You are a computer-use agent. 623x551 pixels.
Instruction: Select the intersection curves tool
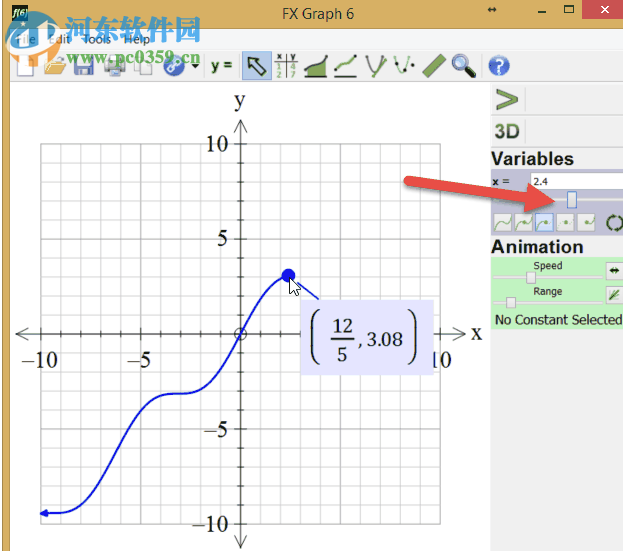tap(376, 66)
